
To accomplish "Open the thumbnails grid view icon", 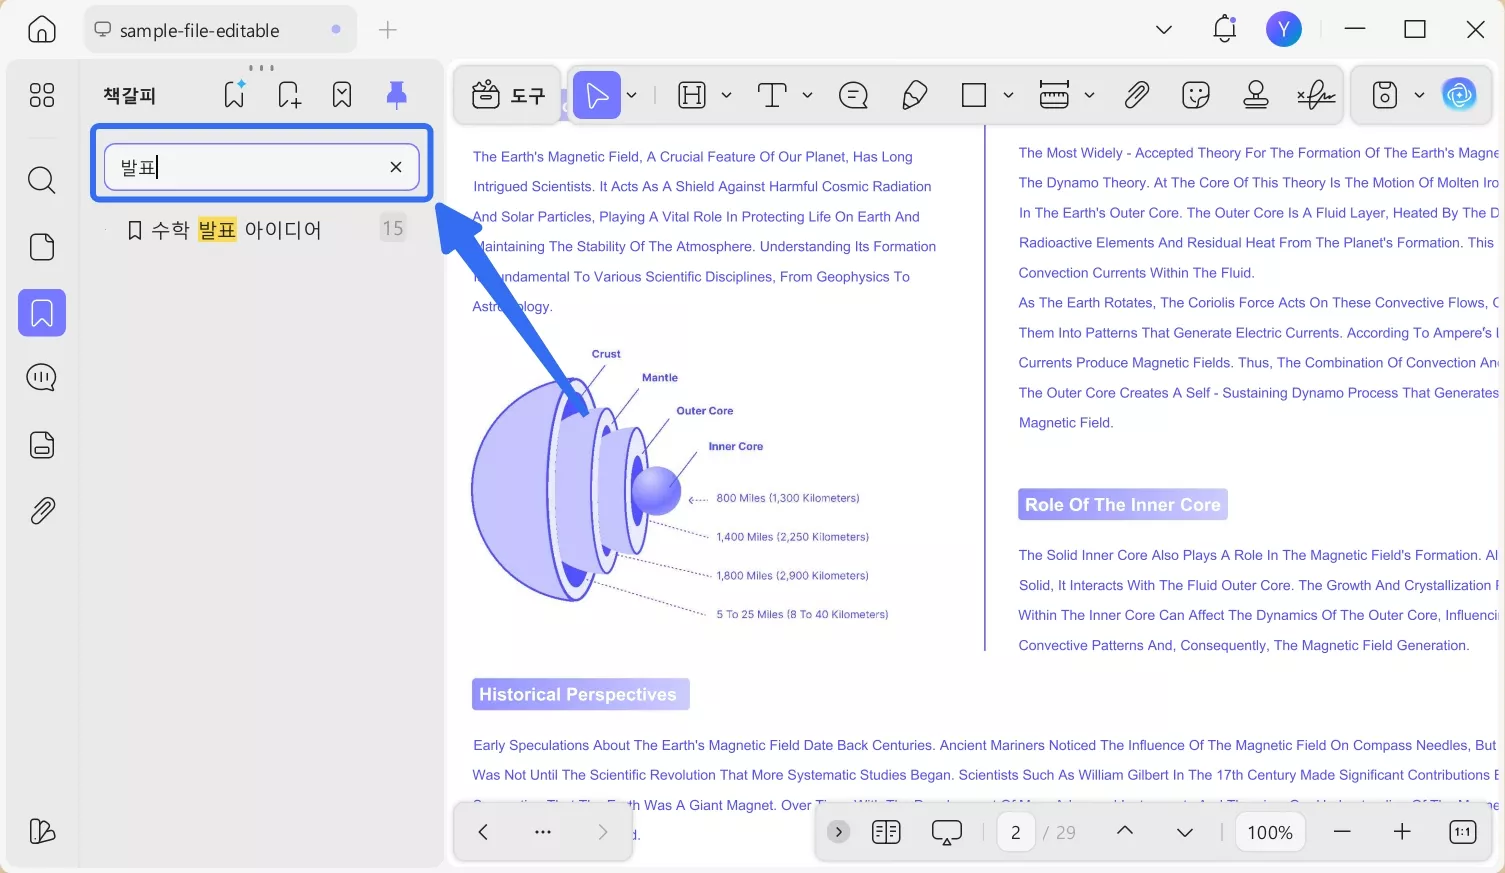I will [41, 95].
